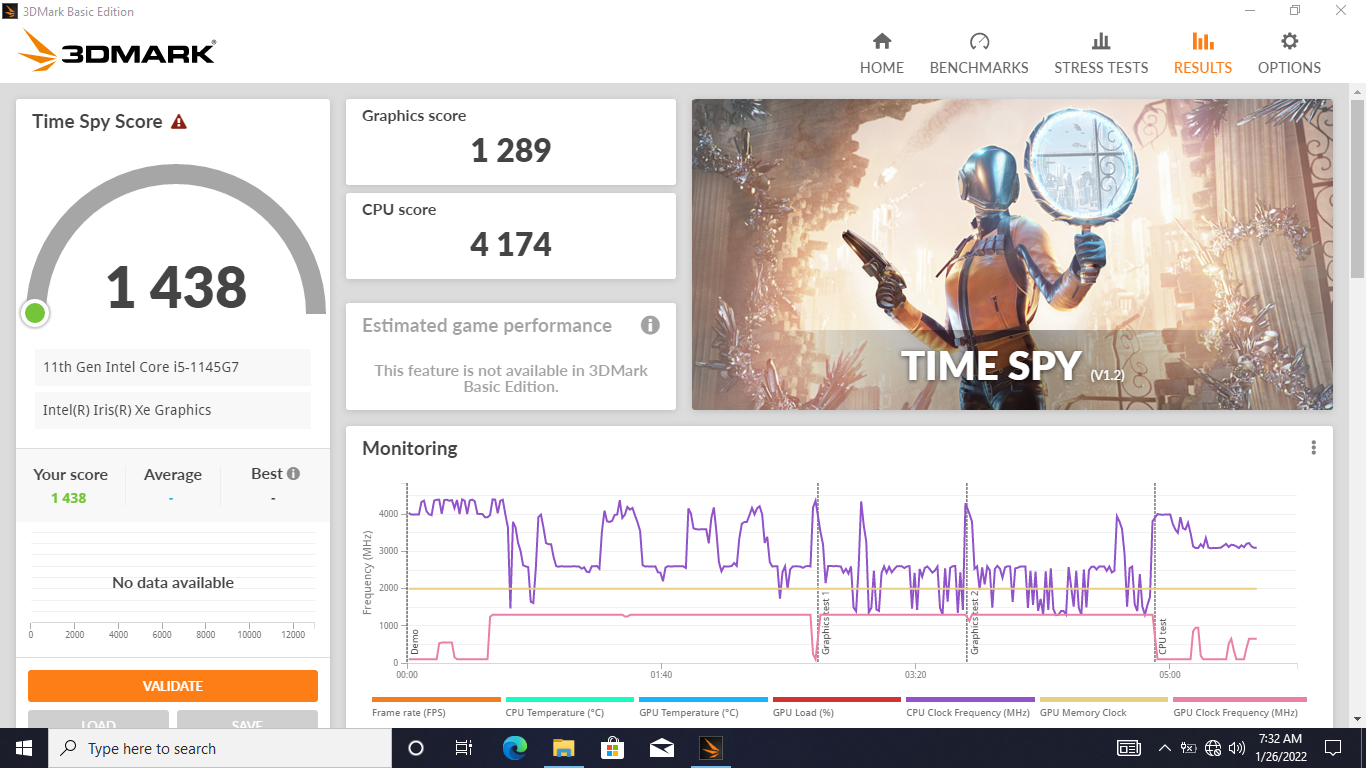Viewport: 1366px width, 768px height.
Task: Click the CPU test chart marker
Action: pos(1163,637)
